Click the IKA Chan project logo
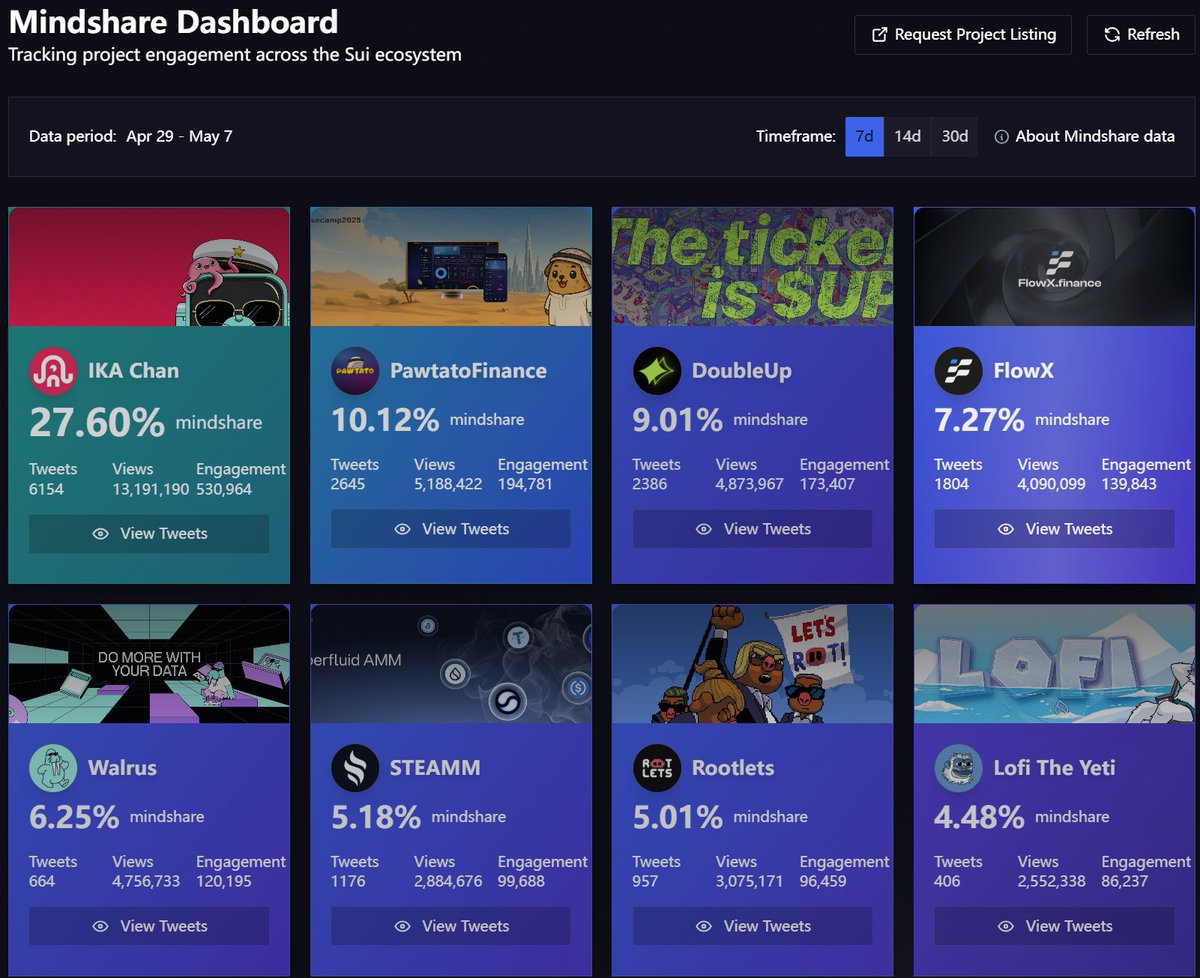The height and width of the screenshot is (978, 1200). point(53,371)
